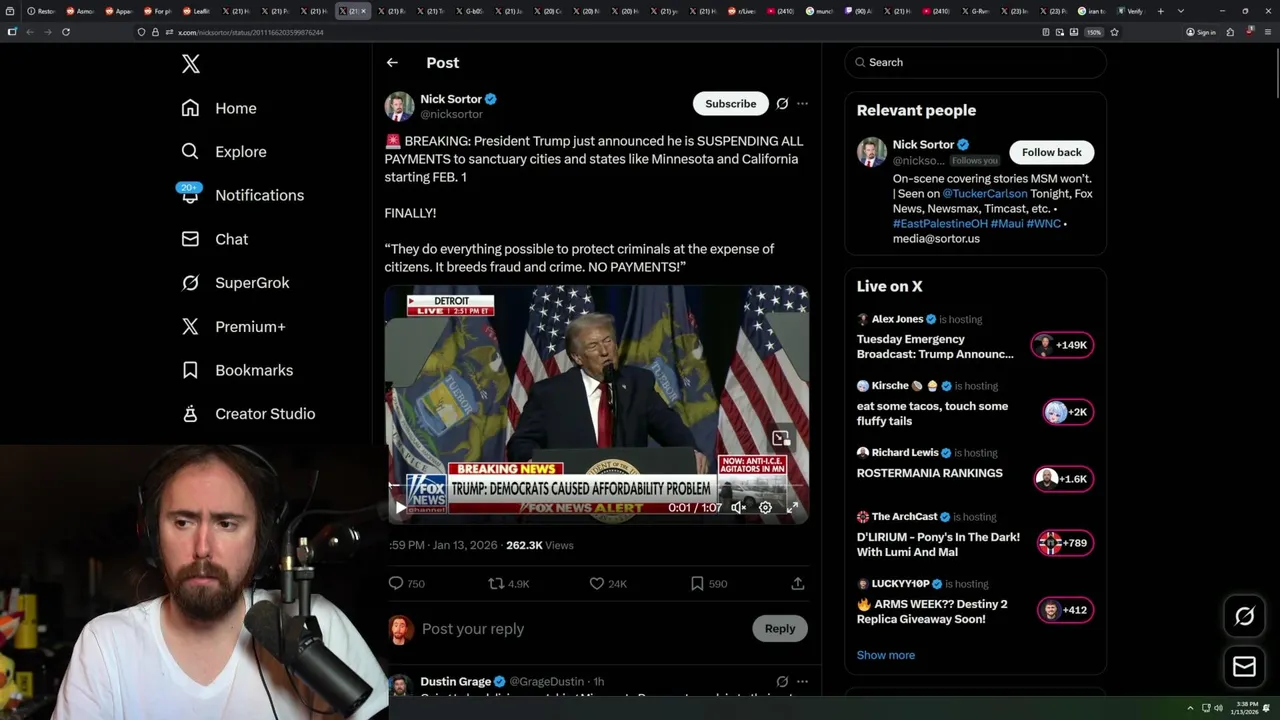
Task: Open the browser zoom level 150% indicator
Action: click(1094, 32)
